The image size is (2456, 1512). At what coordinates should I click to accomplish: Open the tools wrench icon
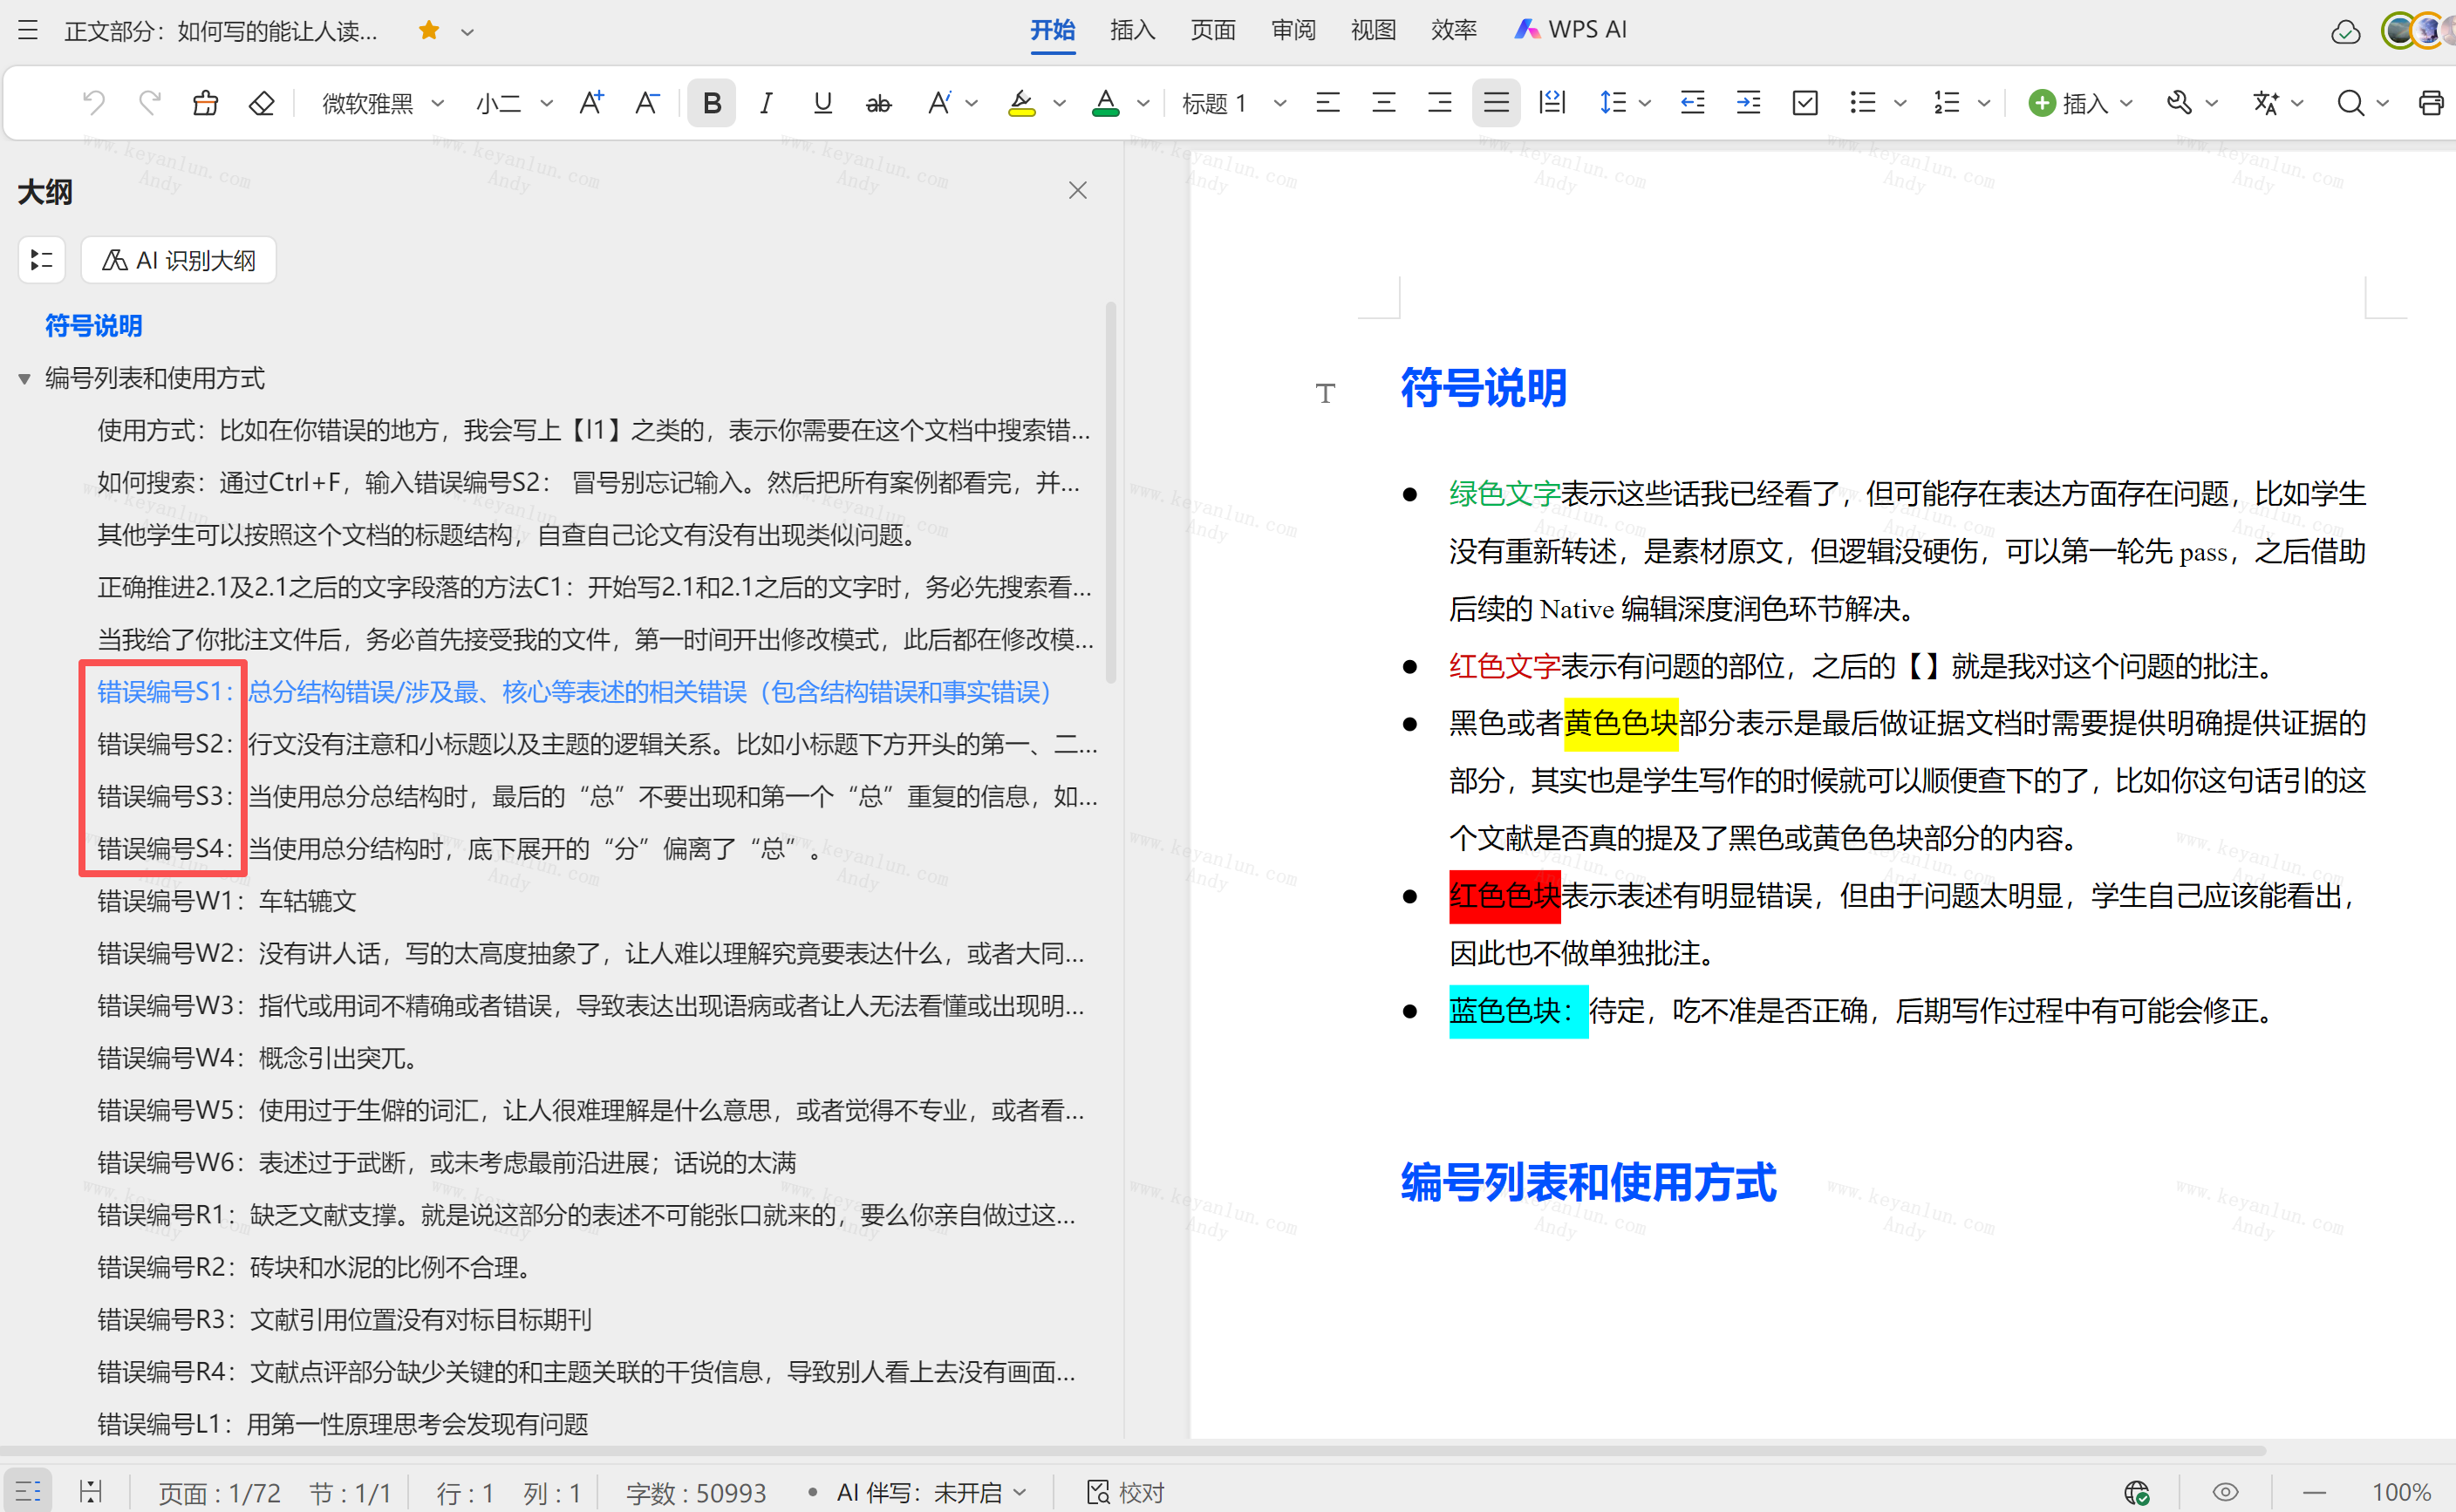click(2178, 102)
